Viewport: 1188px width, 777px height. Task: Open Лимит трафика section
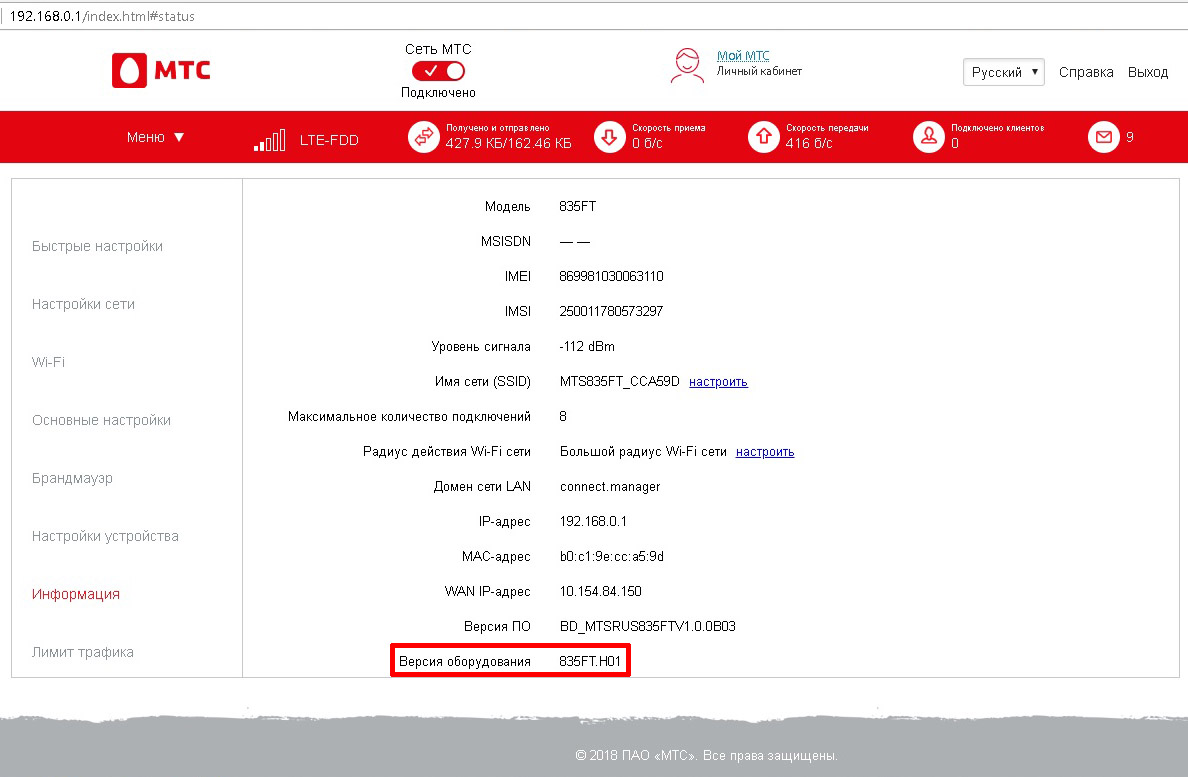pos(83,652)
